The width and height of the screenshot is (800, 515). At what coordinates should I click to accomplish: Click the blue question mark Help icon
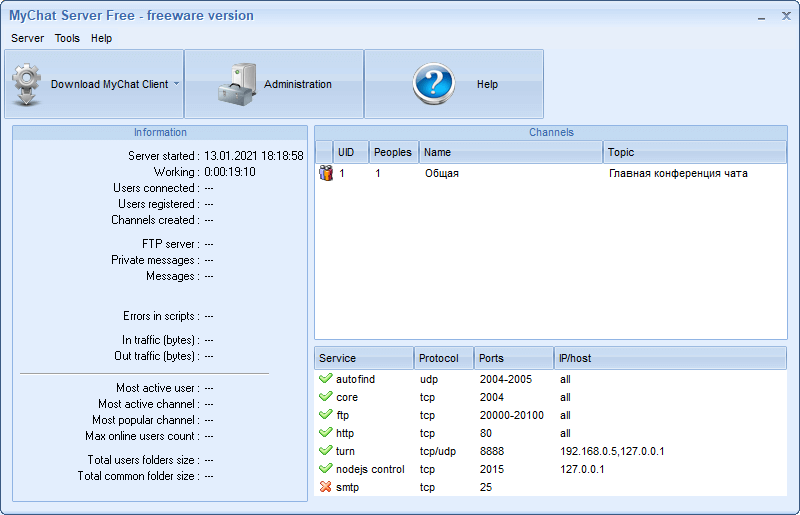click(434, 84)
